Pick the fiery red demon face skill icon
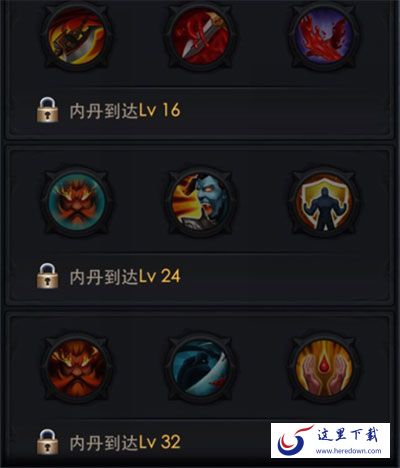This screenshot has height=468, width=400. click(77, 367)
